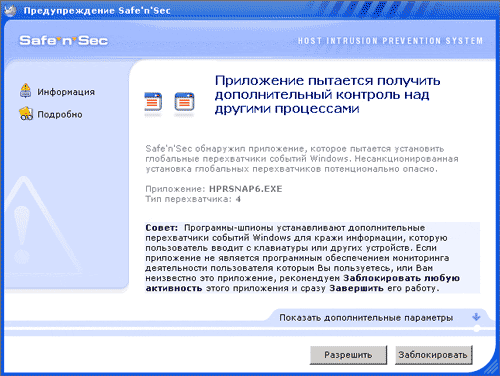Open the Подробно section
This screenshot has height=376, width=500.
60,115
